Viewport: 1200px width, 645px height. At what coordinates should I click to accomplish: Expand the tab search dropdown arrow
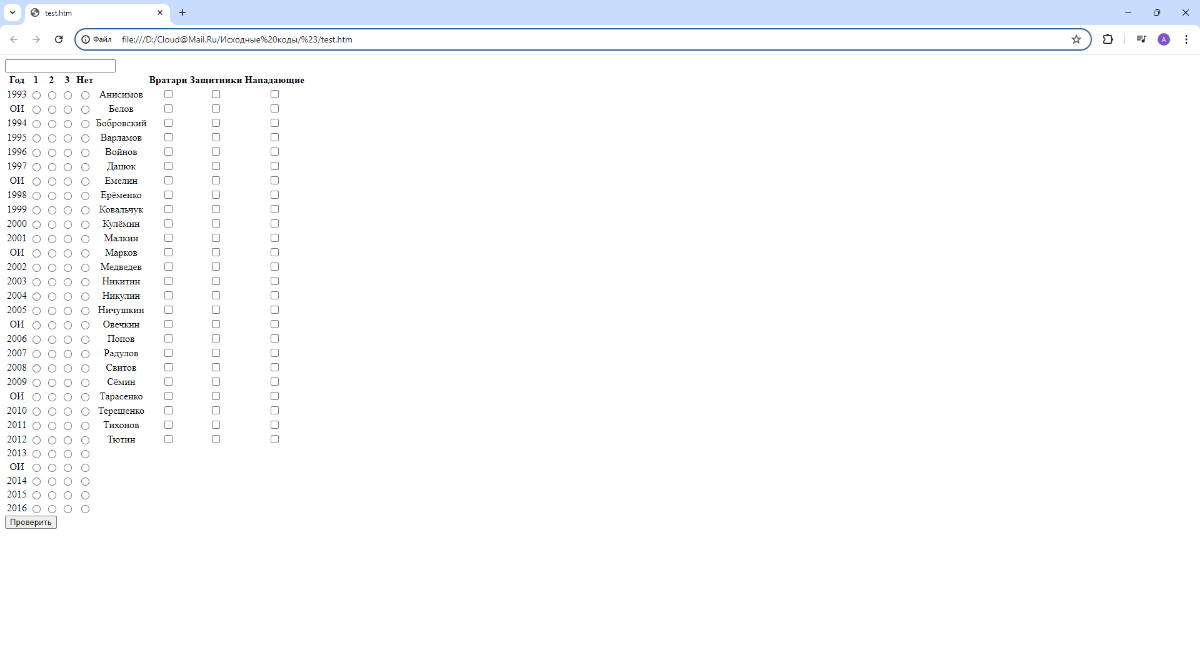(12, 12)
